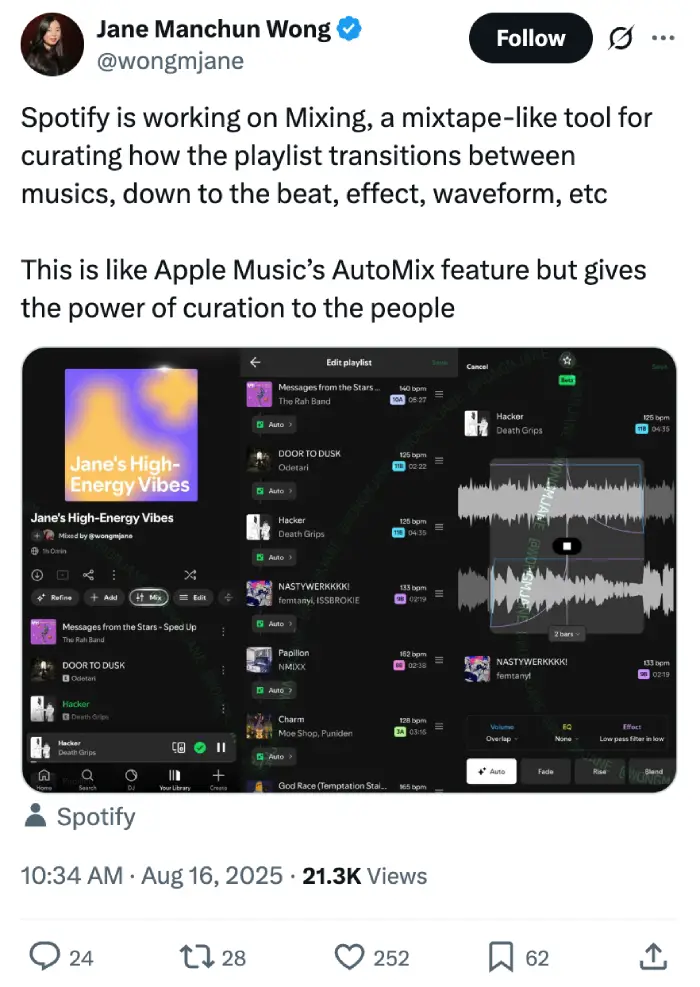Click the pause button in now-playing bar

(x=221, y=747)
